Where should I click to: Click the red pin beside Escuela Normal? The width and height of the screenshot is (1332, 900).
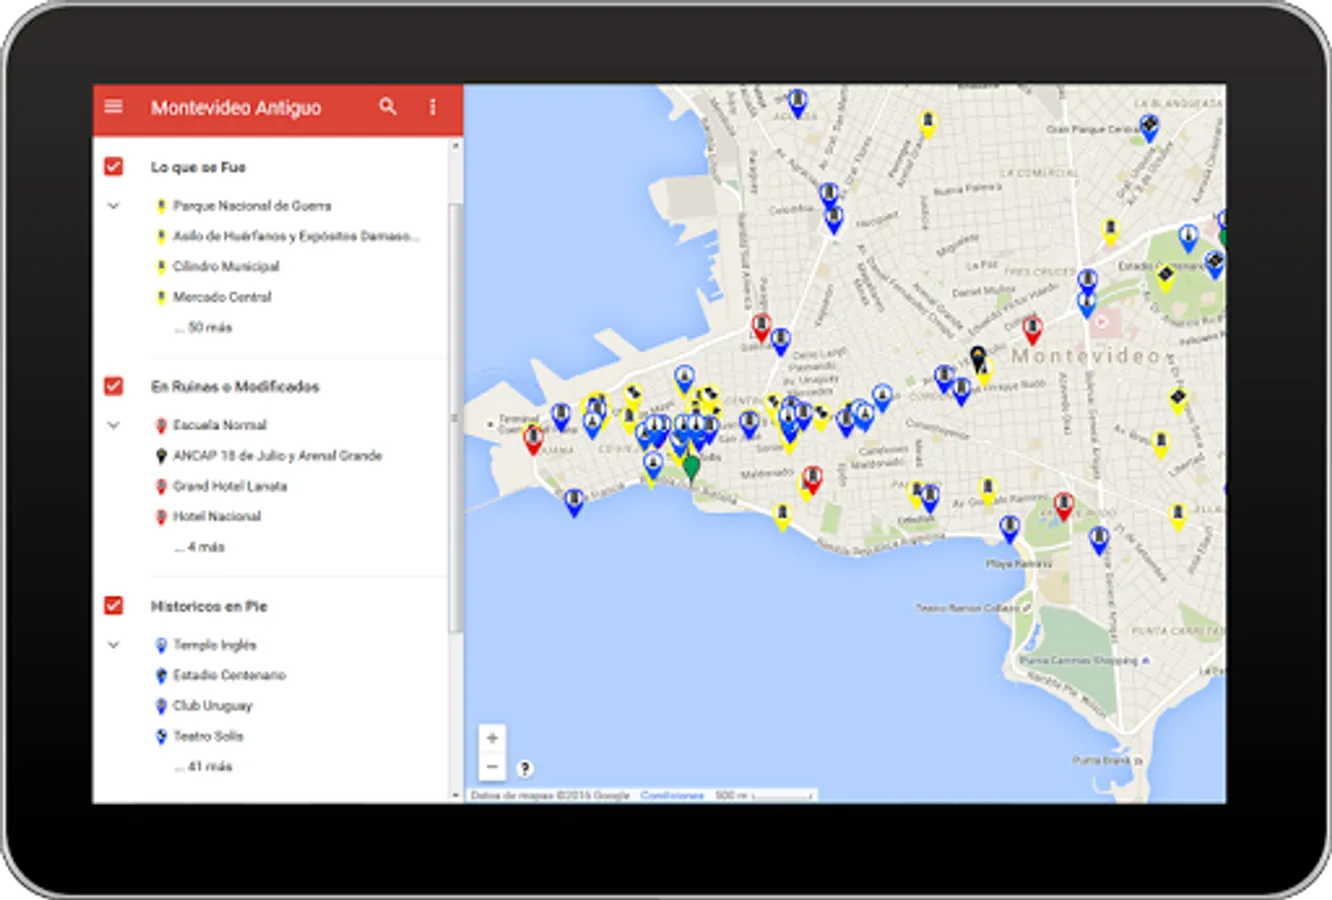[x=161, y=426]
